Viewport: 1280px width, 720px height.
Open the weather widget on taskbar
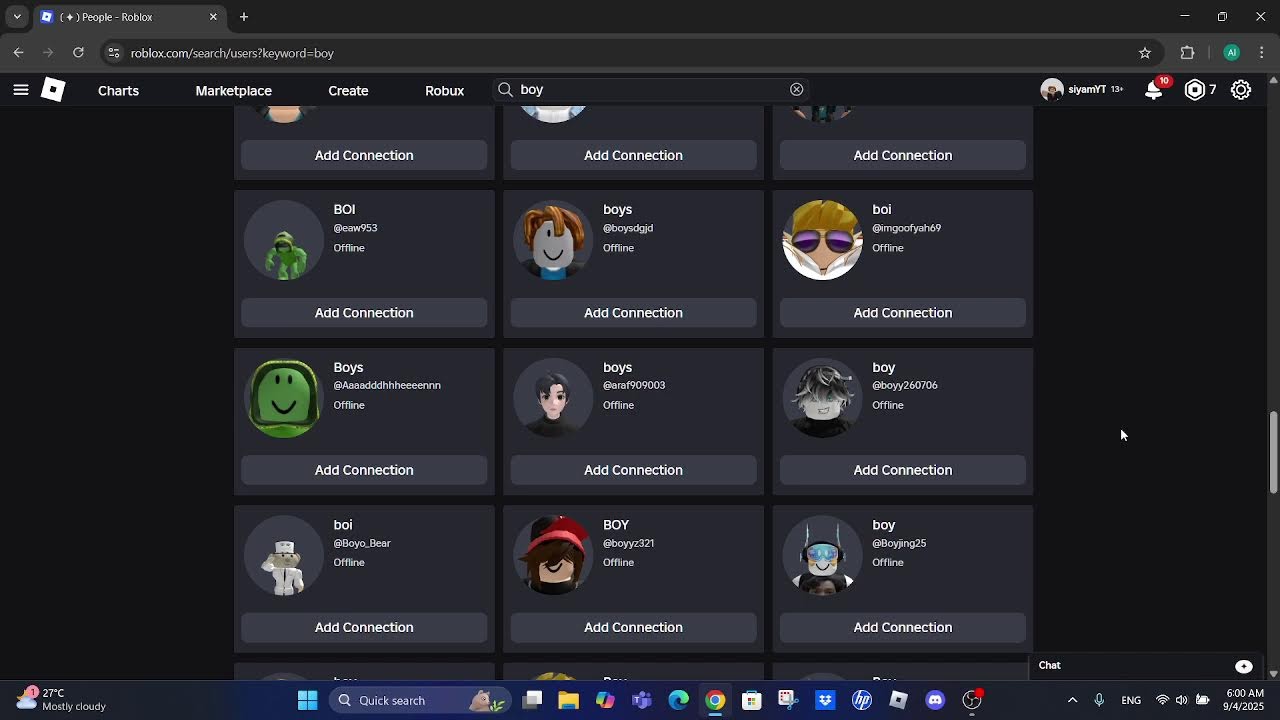[x=62, y=700]
